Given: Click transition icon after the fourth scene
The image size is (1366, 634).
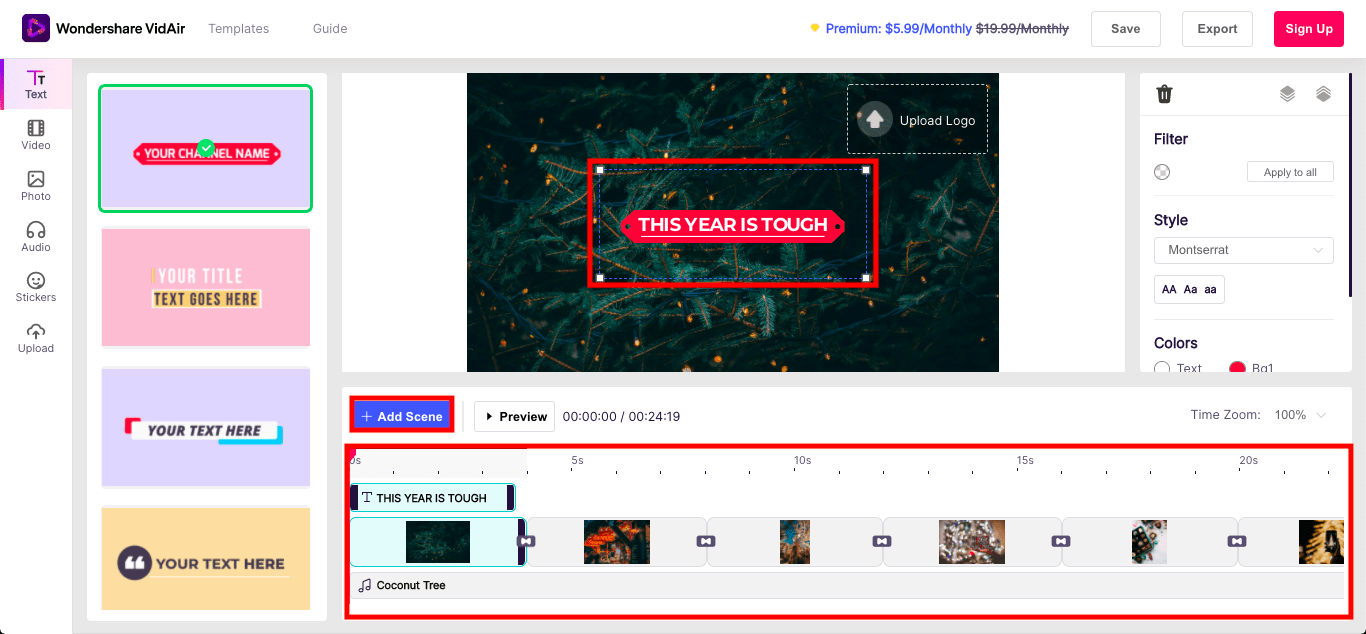Looking at the screenshot, I should tap(1060, 541).
